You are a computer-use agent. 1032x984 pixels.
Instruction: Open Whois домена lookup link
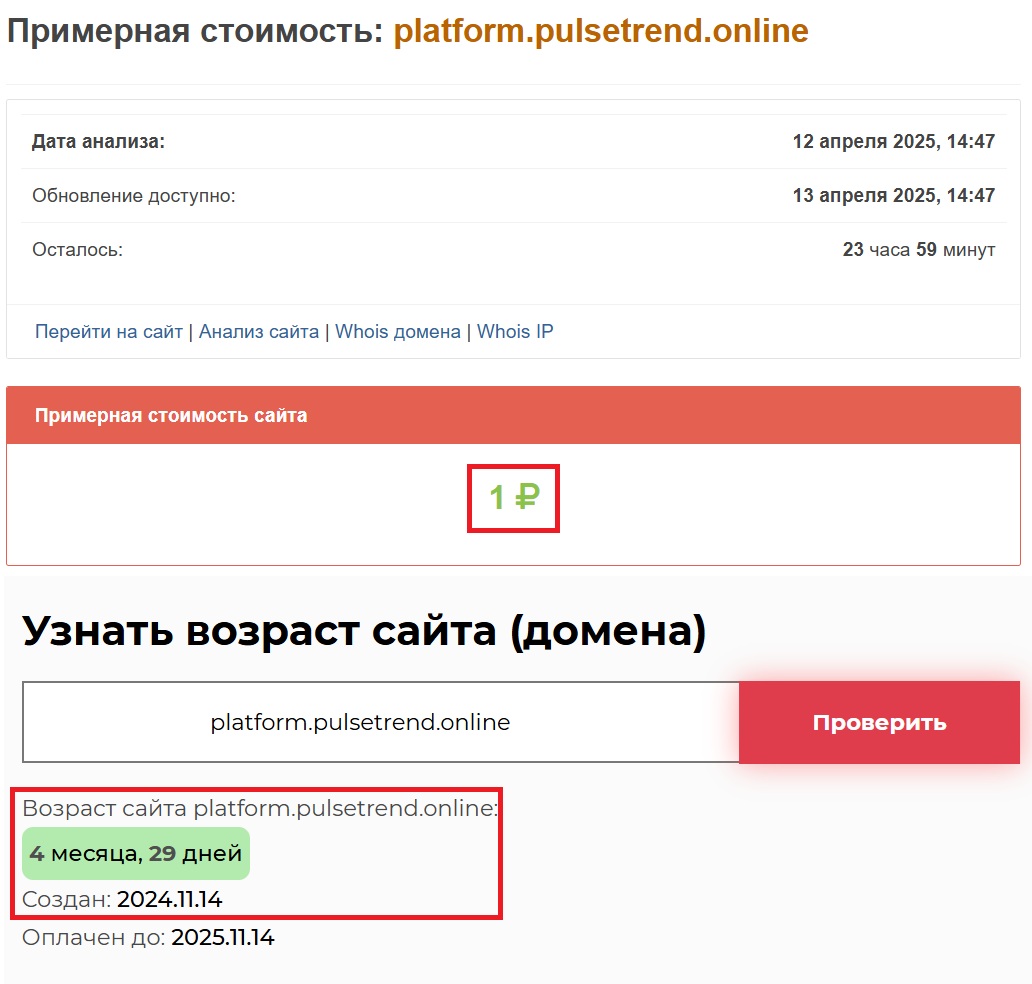[x=398, y=332]
